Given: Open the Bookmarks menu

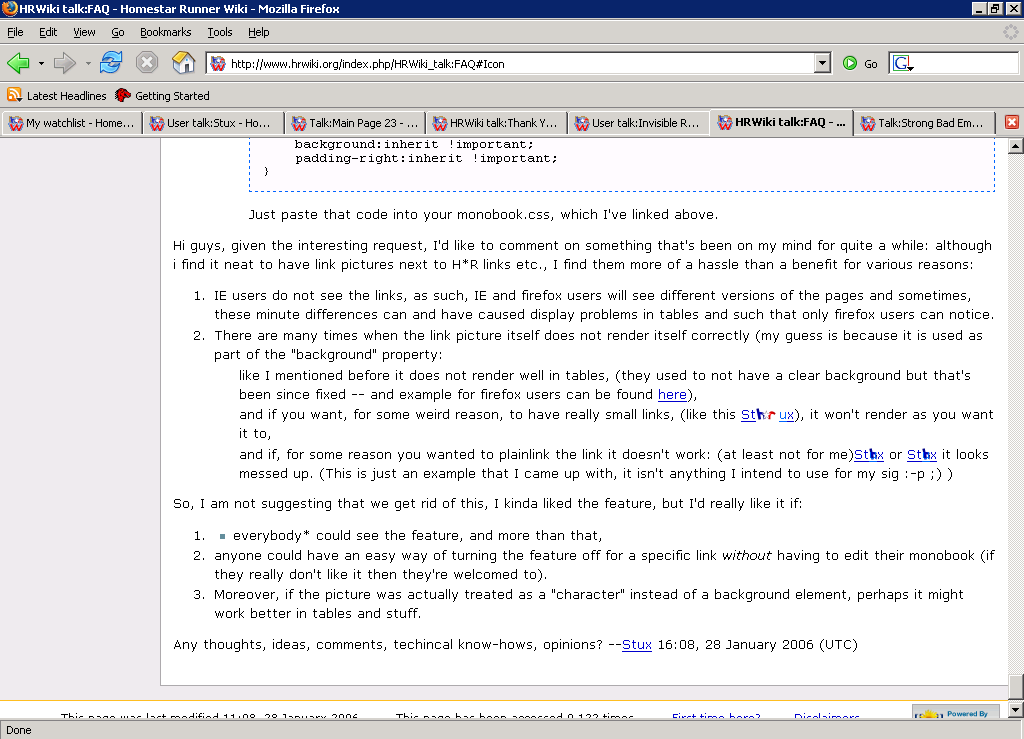Looking at the screenshot, I should pyautogui.click(x=165, y=32).
